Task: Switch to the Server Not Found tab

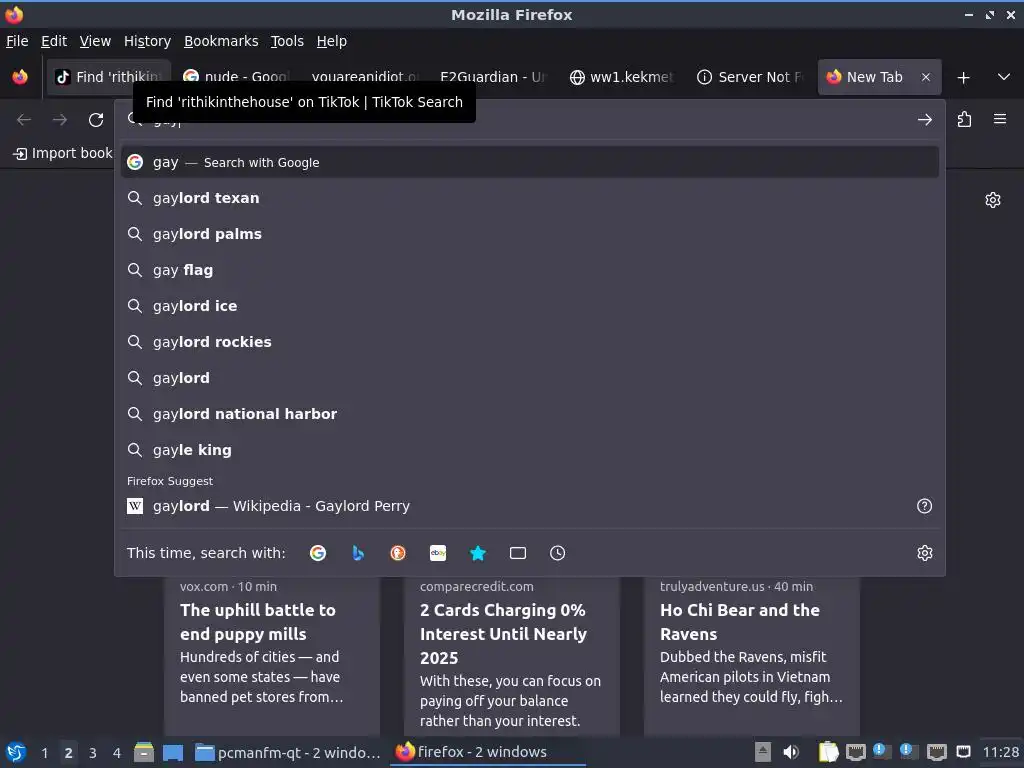Action: tap(749, 77)
